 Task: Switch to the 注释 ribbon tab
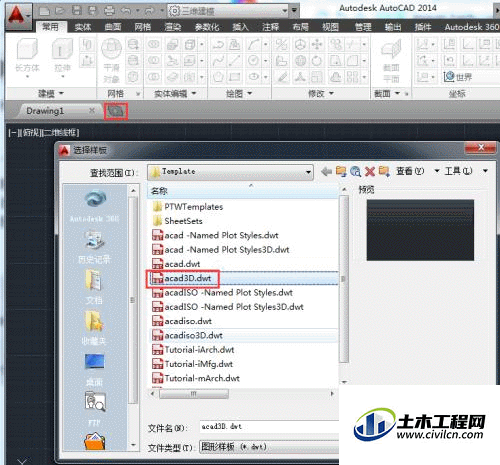pyautogui.click(x=270, y=27)
